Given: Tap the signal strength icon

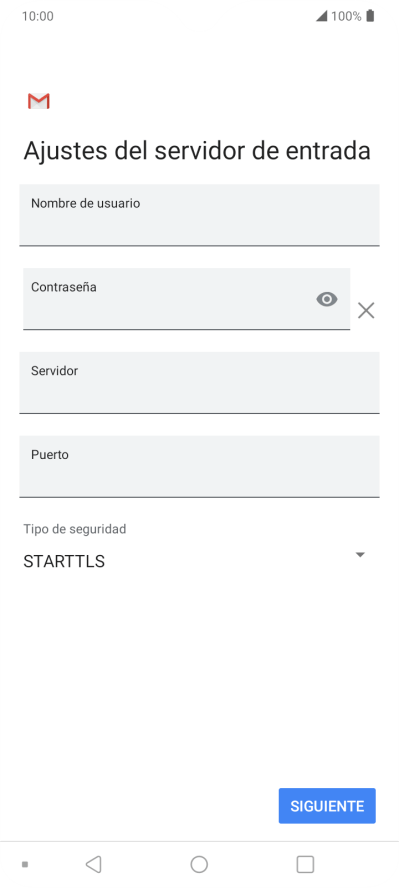Looking at the screenshot, I should [x=321, y=16].
